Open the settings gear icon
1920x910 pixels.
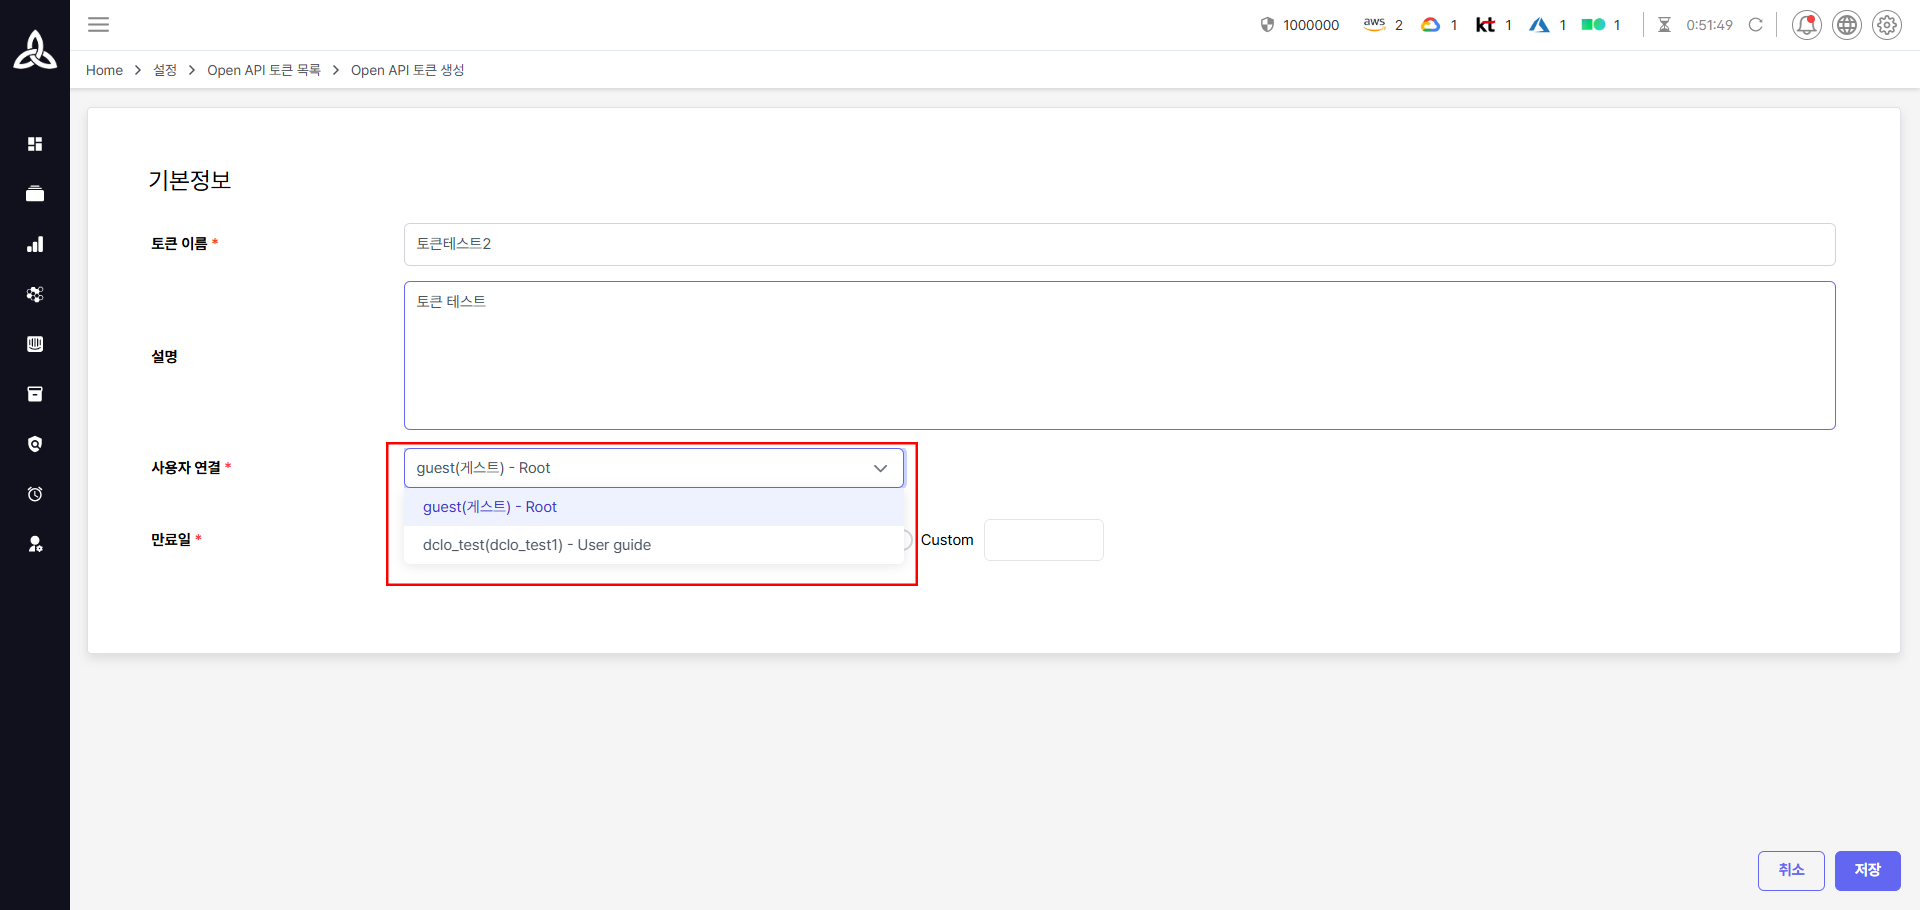pyautogui.click(x=1887, y=25)
